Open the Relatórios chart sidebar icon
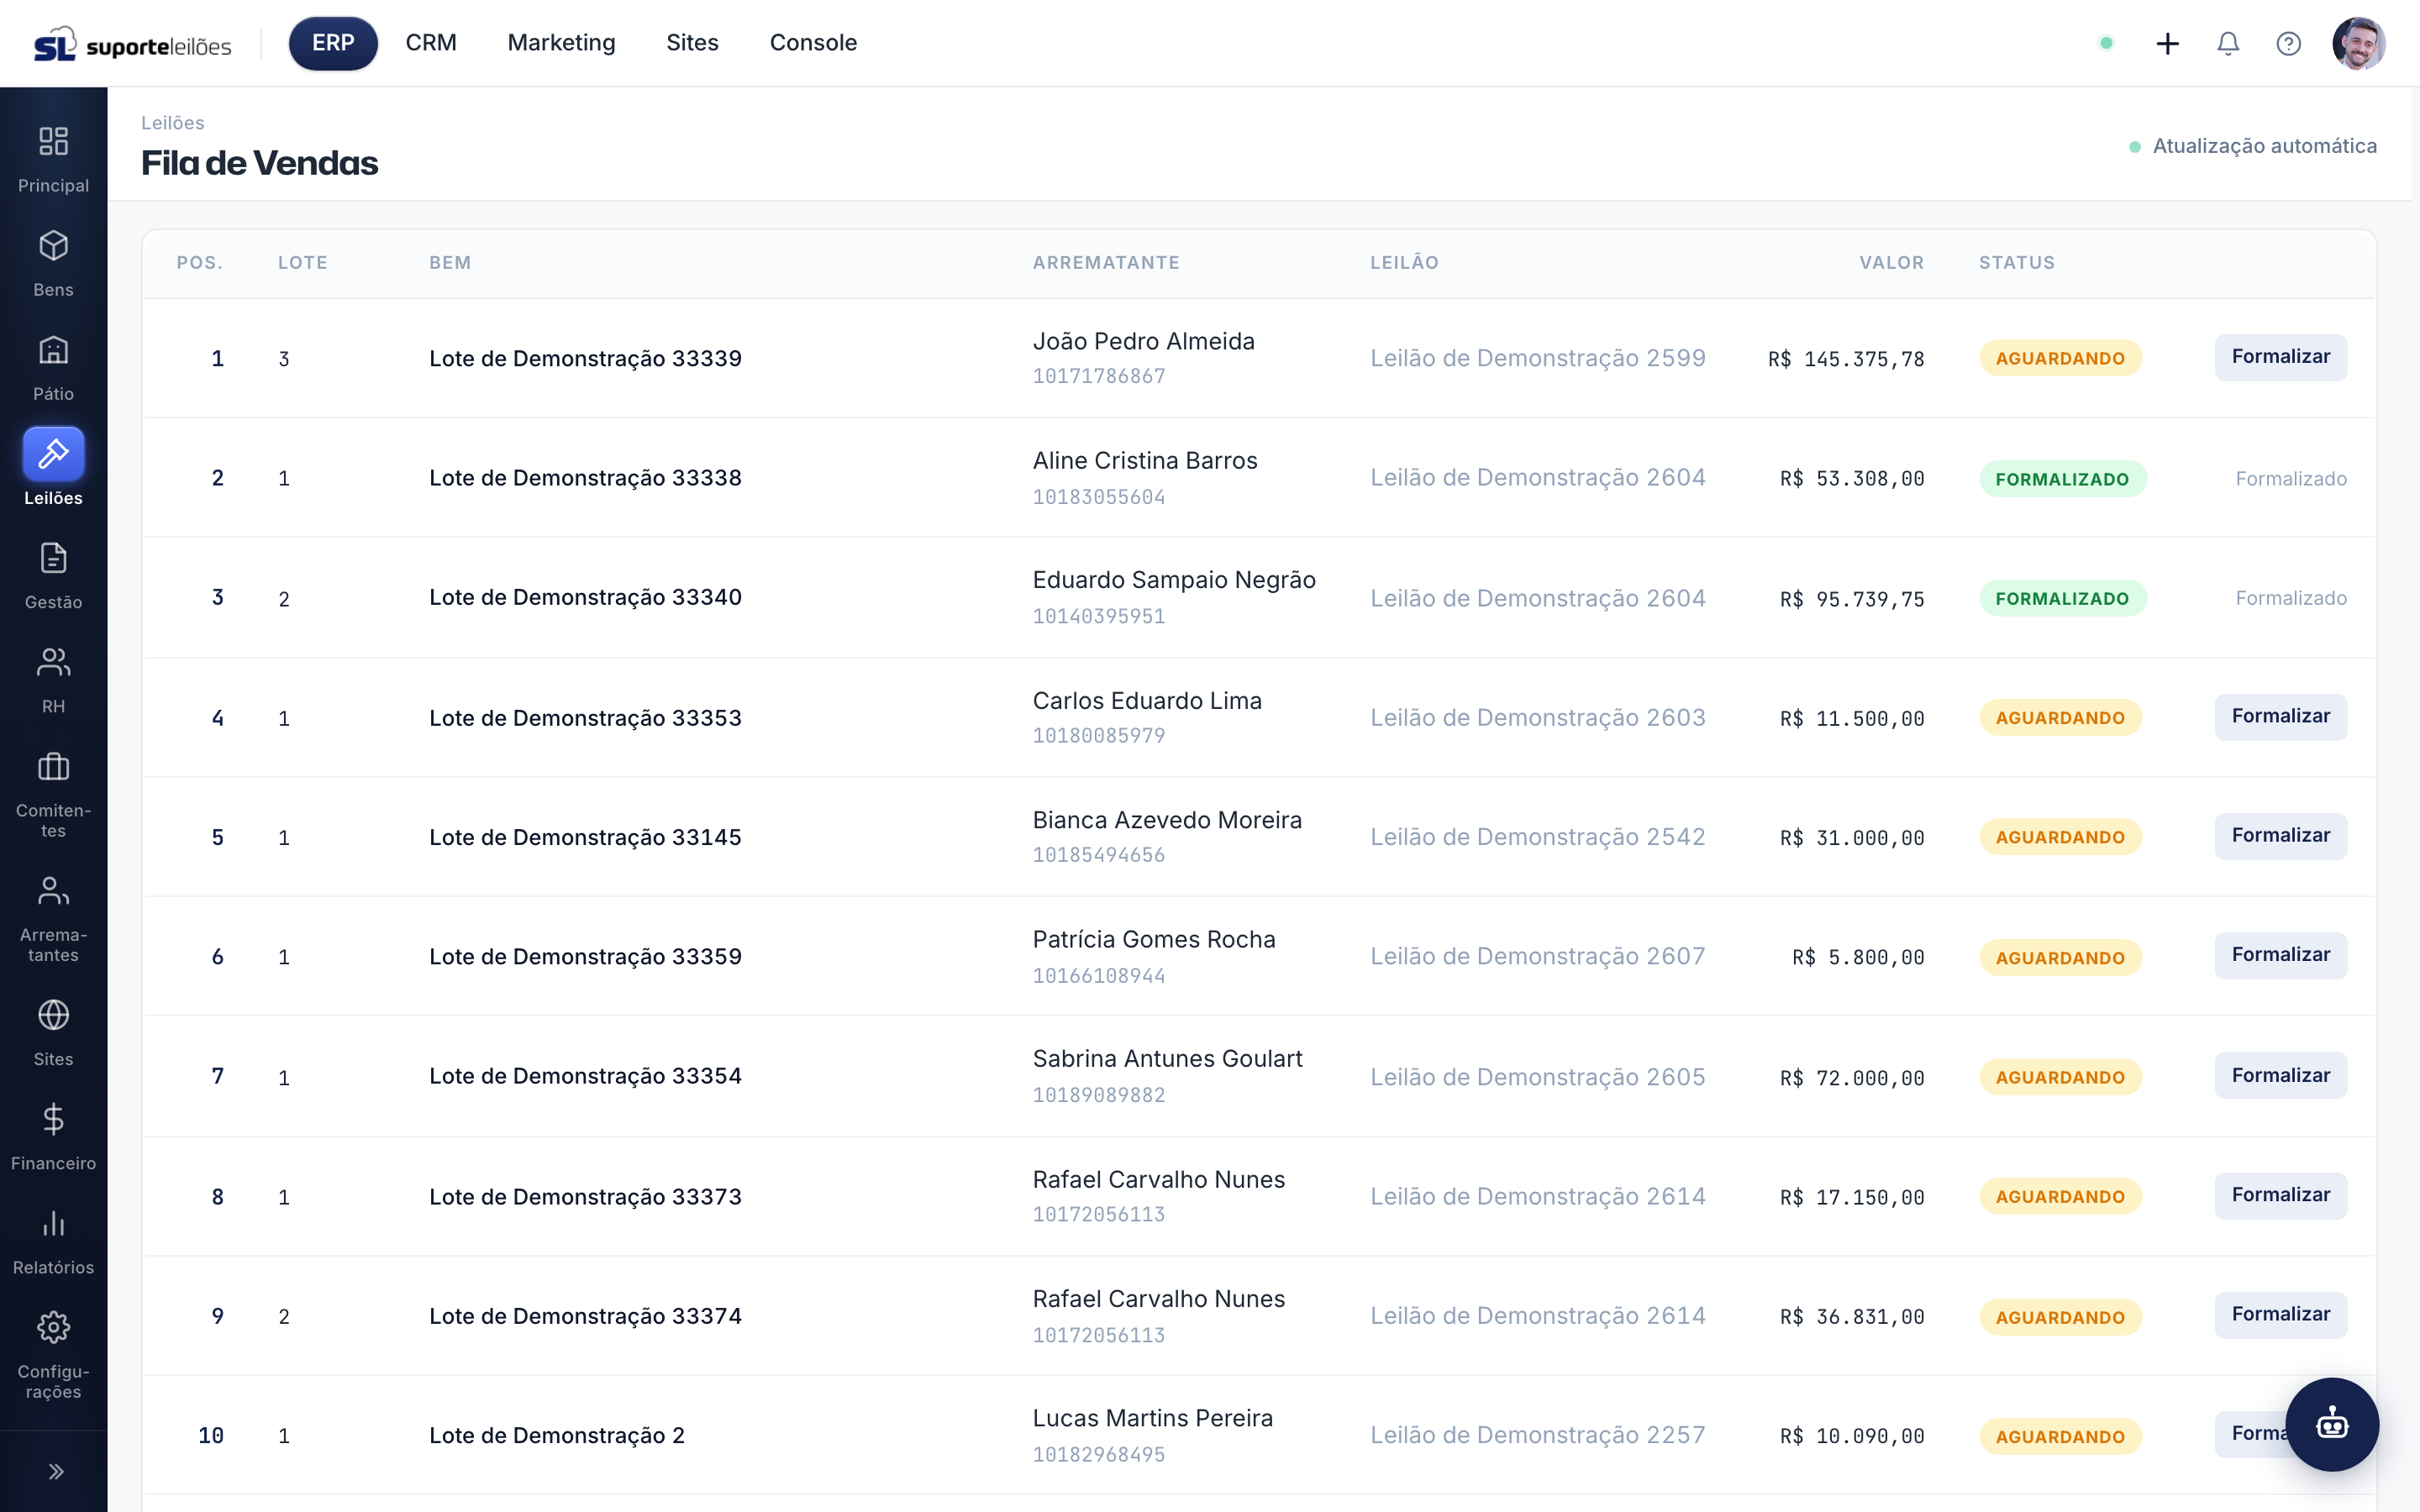The height and width of the screenshot is (1512, 2420). point(53,1223)
